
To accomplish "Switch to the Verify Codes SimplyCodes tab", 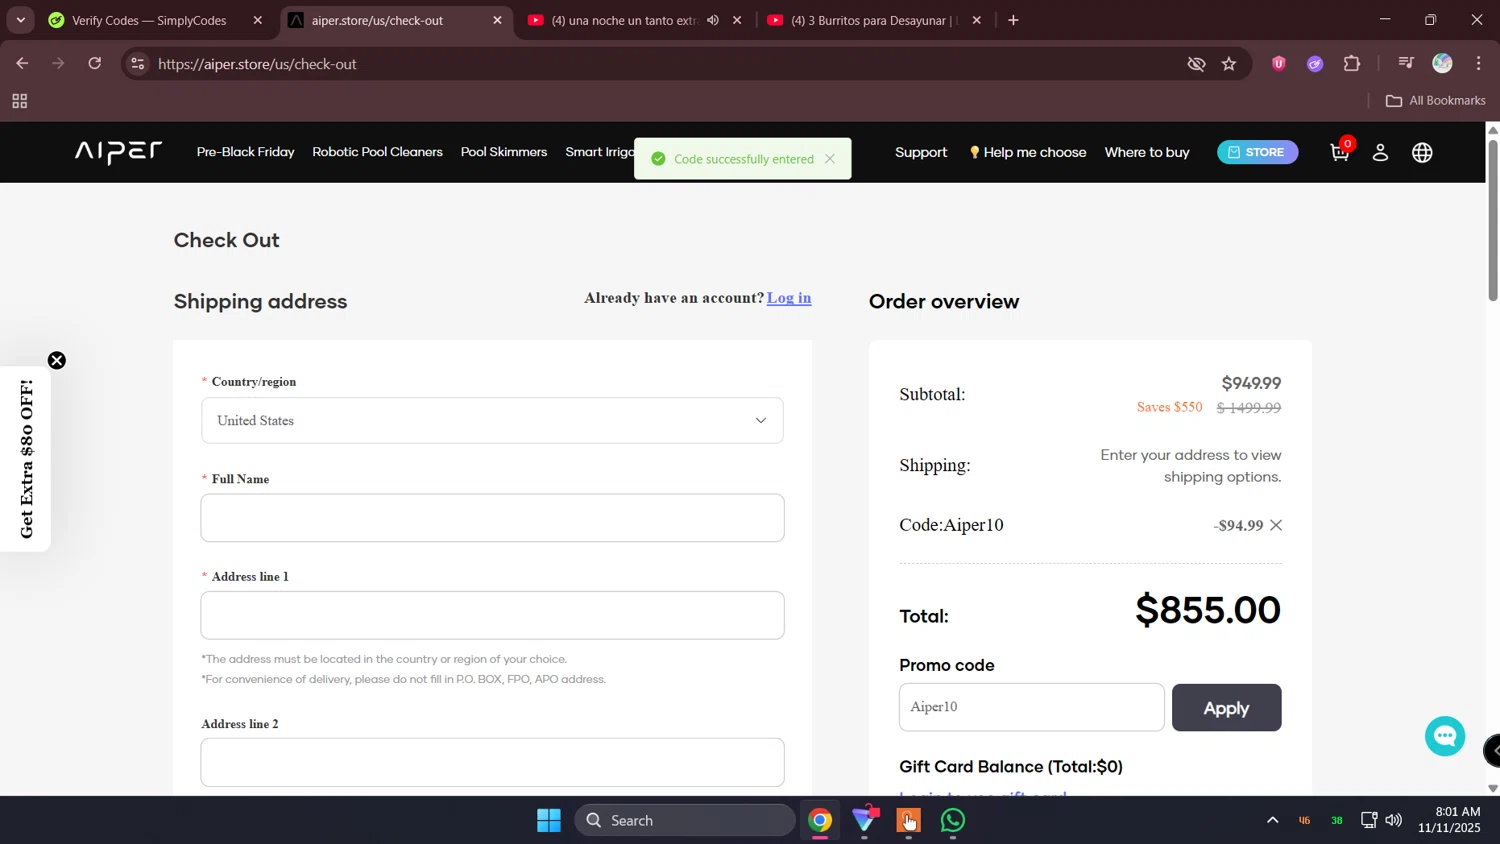I will 149,20.
